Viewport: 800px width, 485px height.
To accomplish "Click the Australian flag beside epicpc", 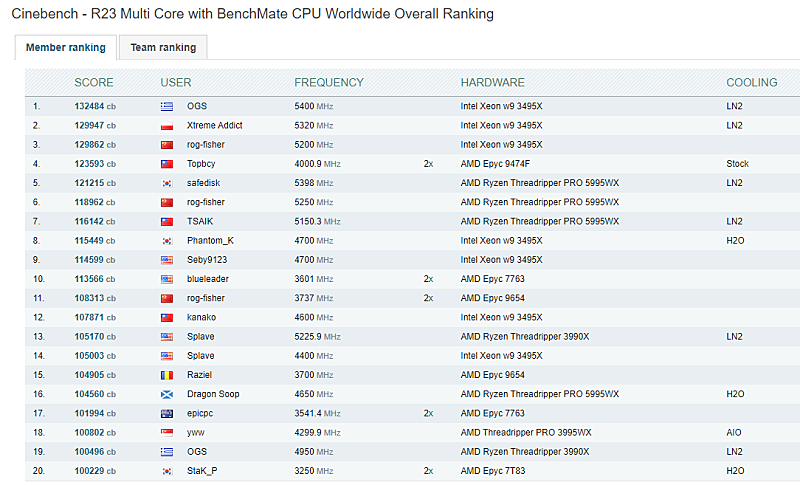I will coord(167,414).
